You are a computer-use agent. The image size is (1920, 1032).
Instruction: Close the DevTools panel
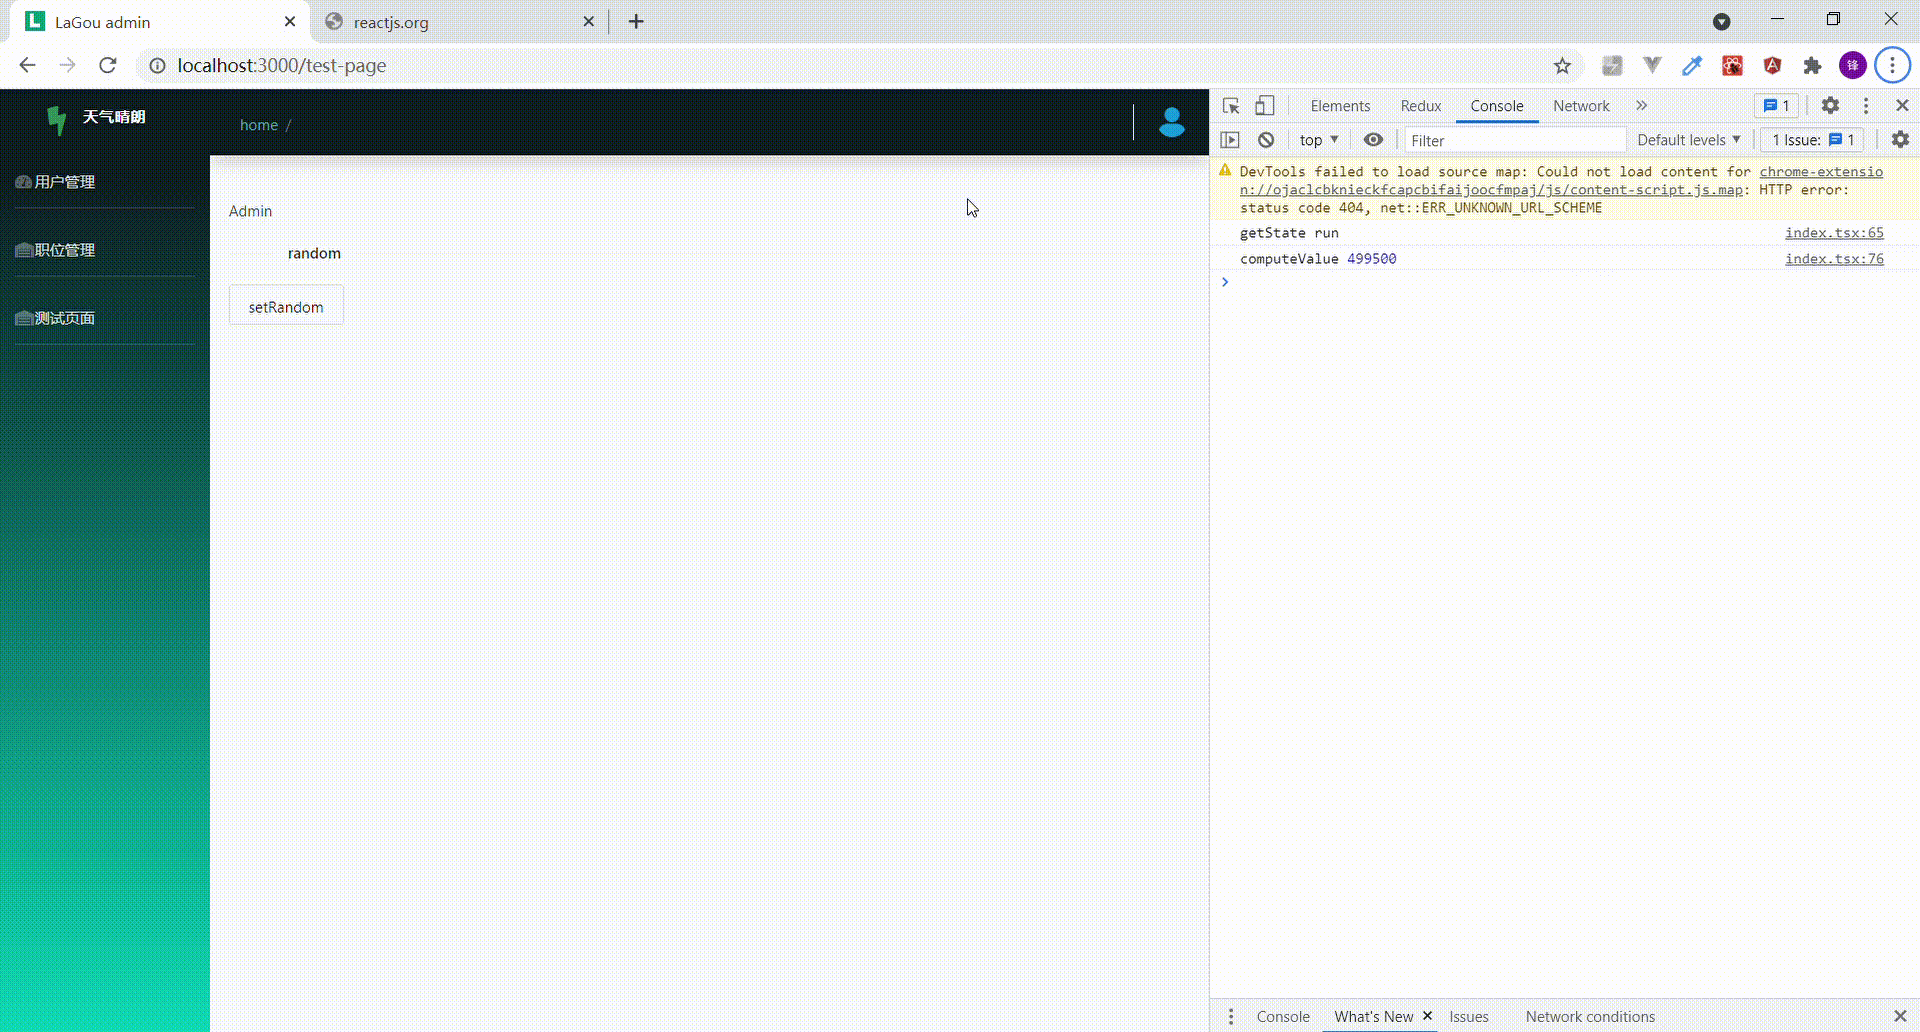(1902, 105)
